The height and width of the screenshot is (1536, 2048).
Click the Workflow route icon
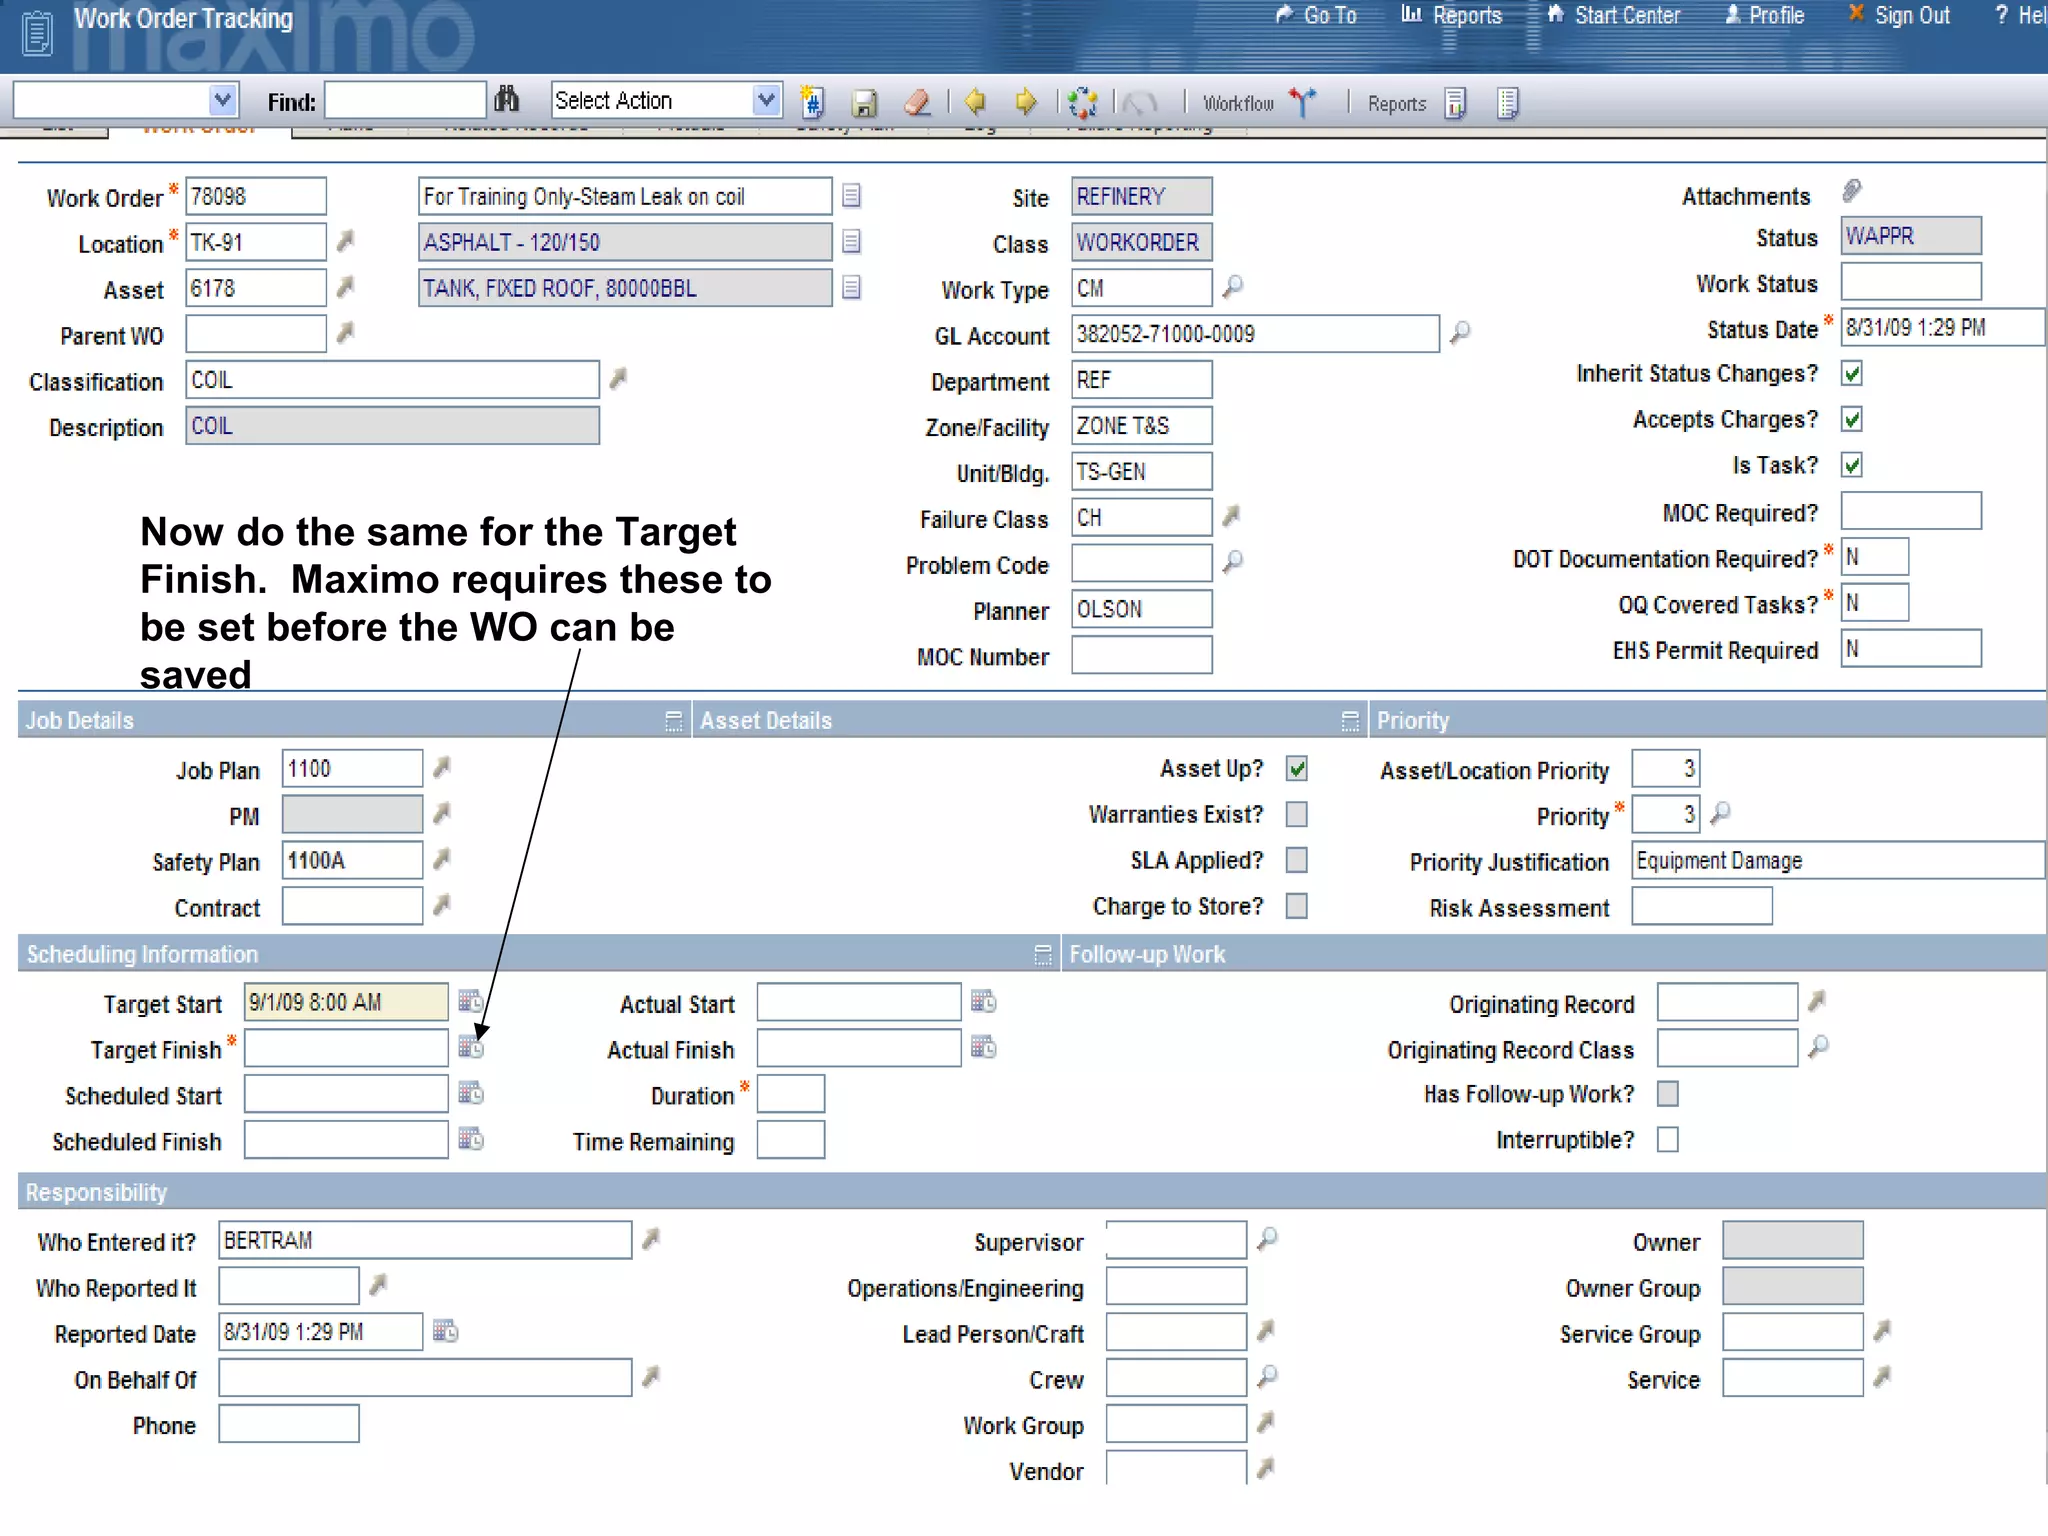tap(1302, 101)
